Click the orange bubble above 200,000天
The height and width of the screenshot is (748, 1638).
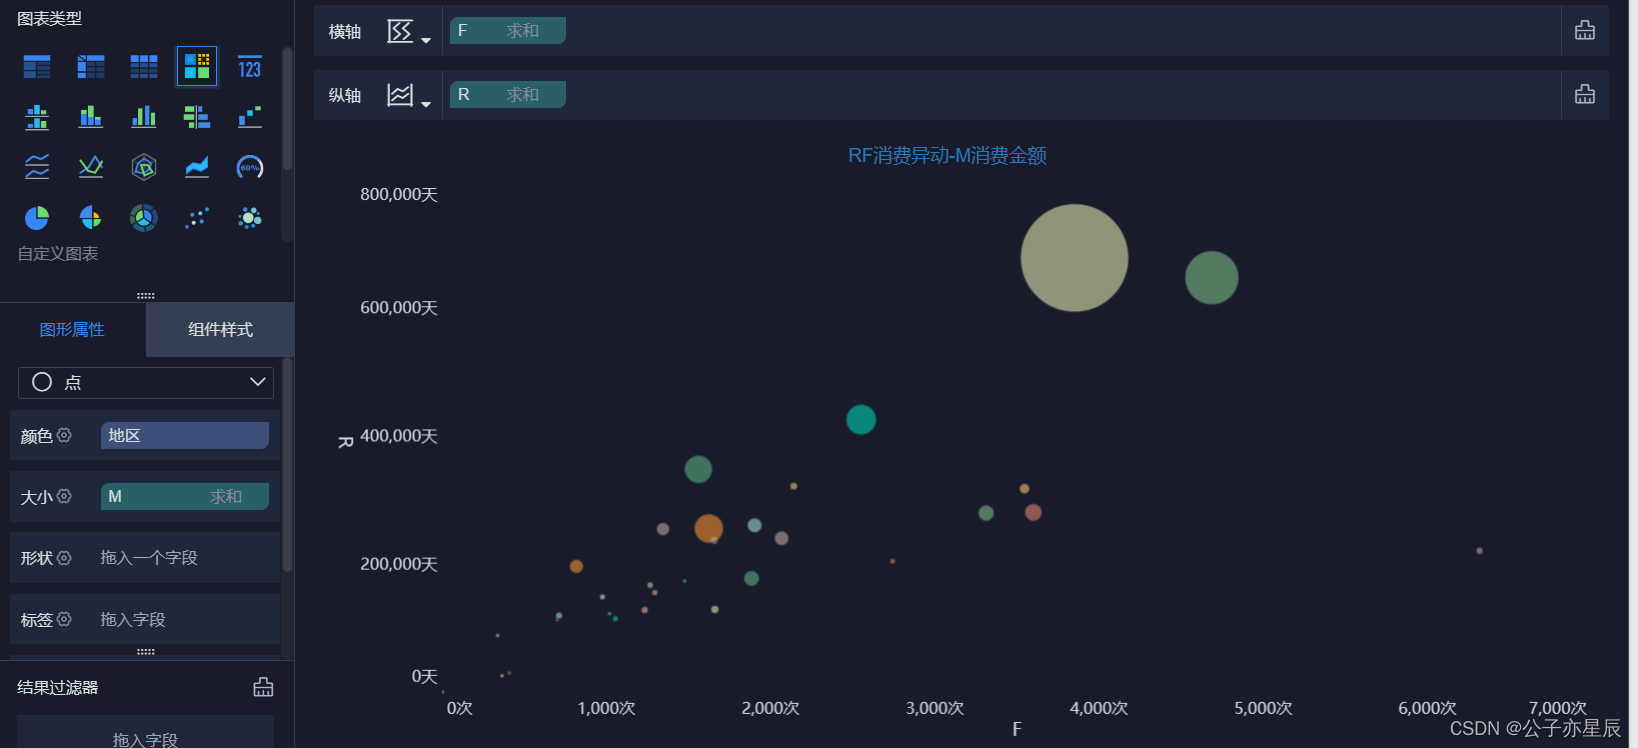click(708, 528)
